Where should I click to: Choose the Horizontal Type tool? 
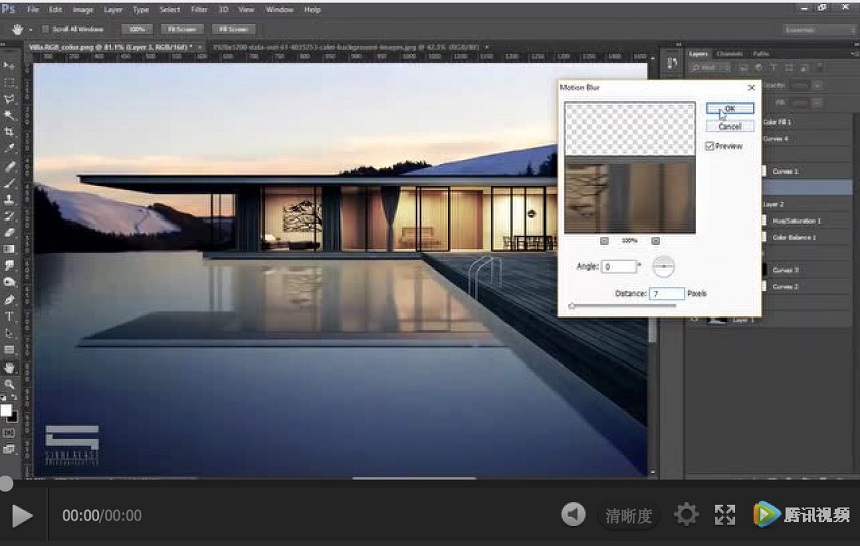pos(10,316)
